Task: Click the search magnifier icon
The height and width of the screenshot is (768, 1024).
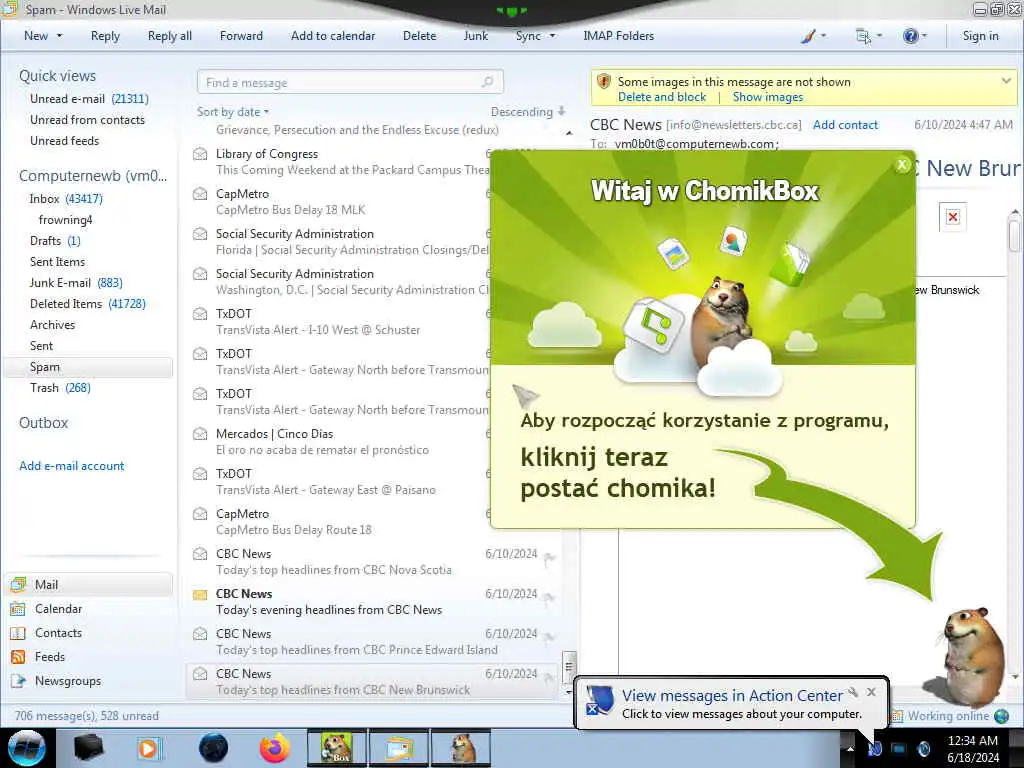Action: tap(488, 82)
